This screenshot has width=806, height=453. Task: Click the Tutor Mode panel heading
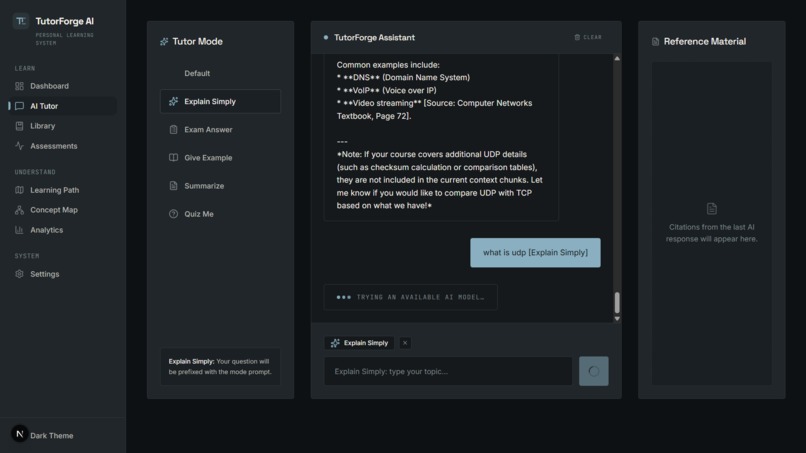(197, 42)
